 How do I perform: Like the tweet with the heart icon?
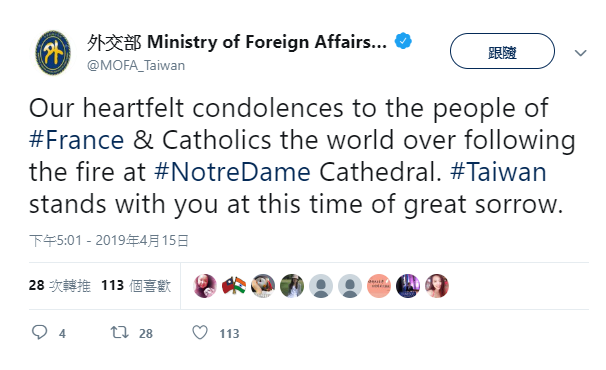[x=200, y=332]
